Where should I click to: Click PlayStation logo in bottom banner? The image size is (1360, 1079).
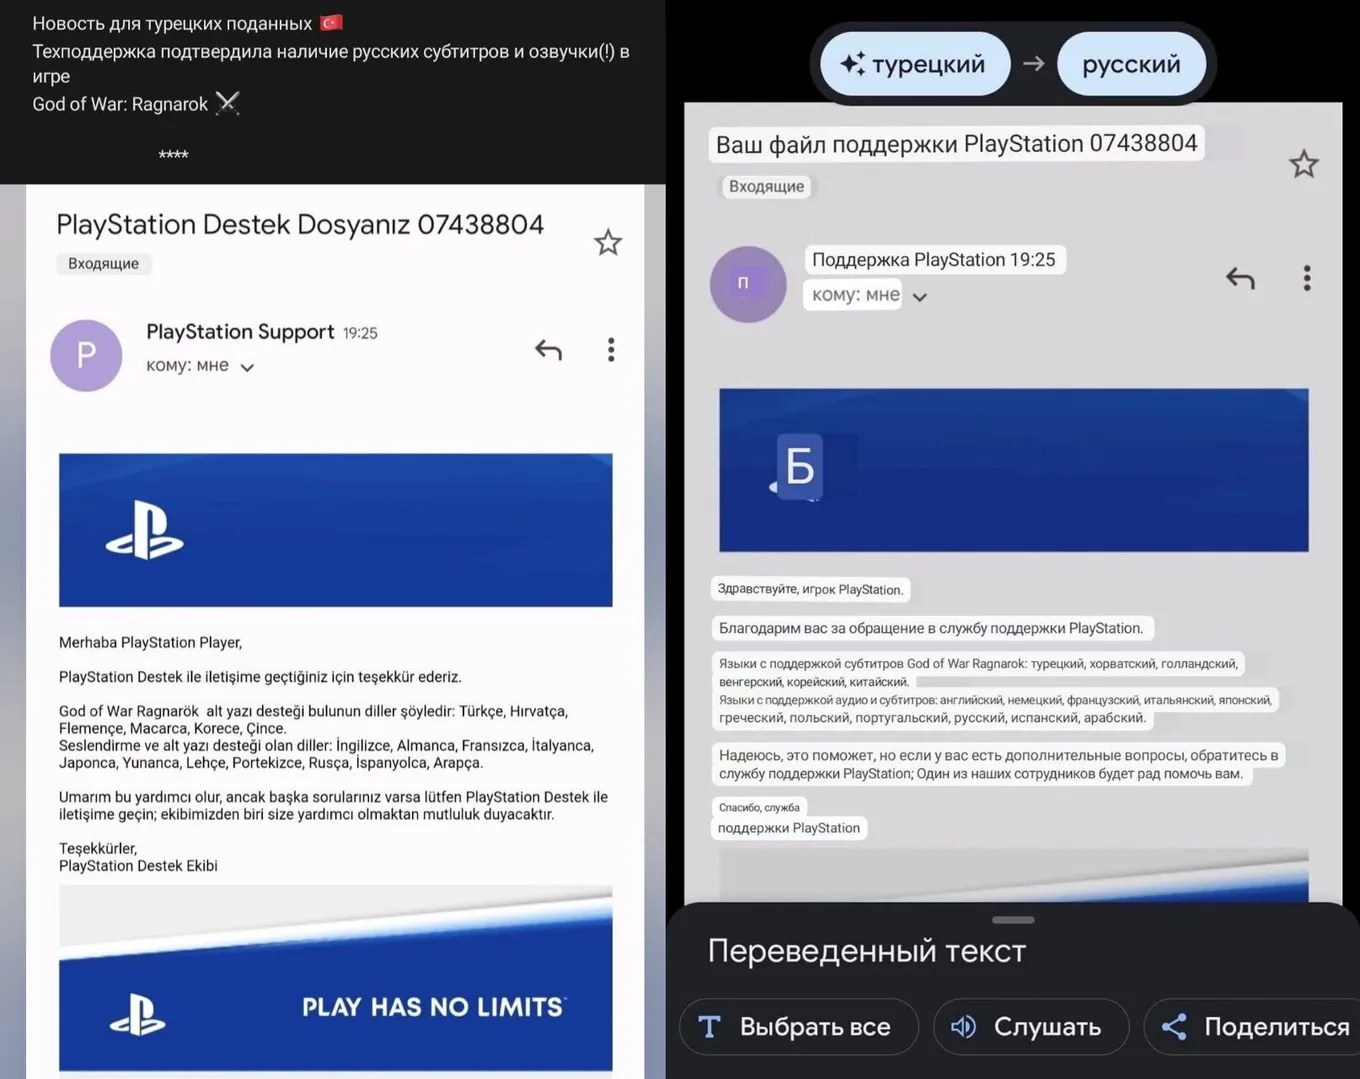click(x=137, y=1015)
